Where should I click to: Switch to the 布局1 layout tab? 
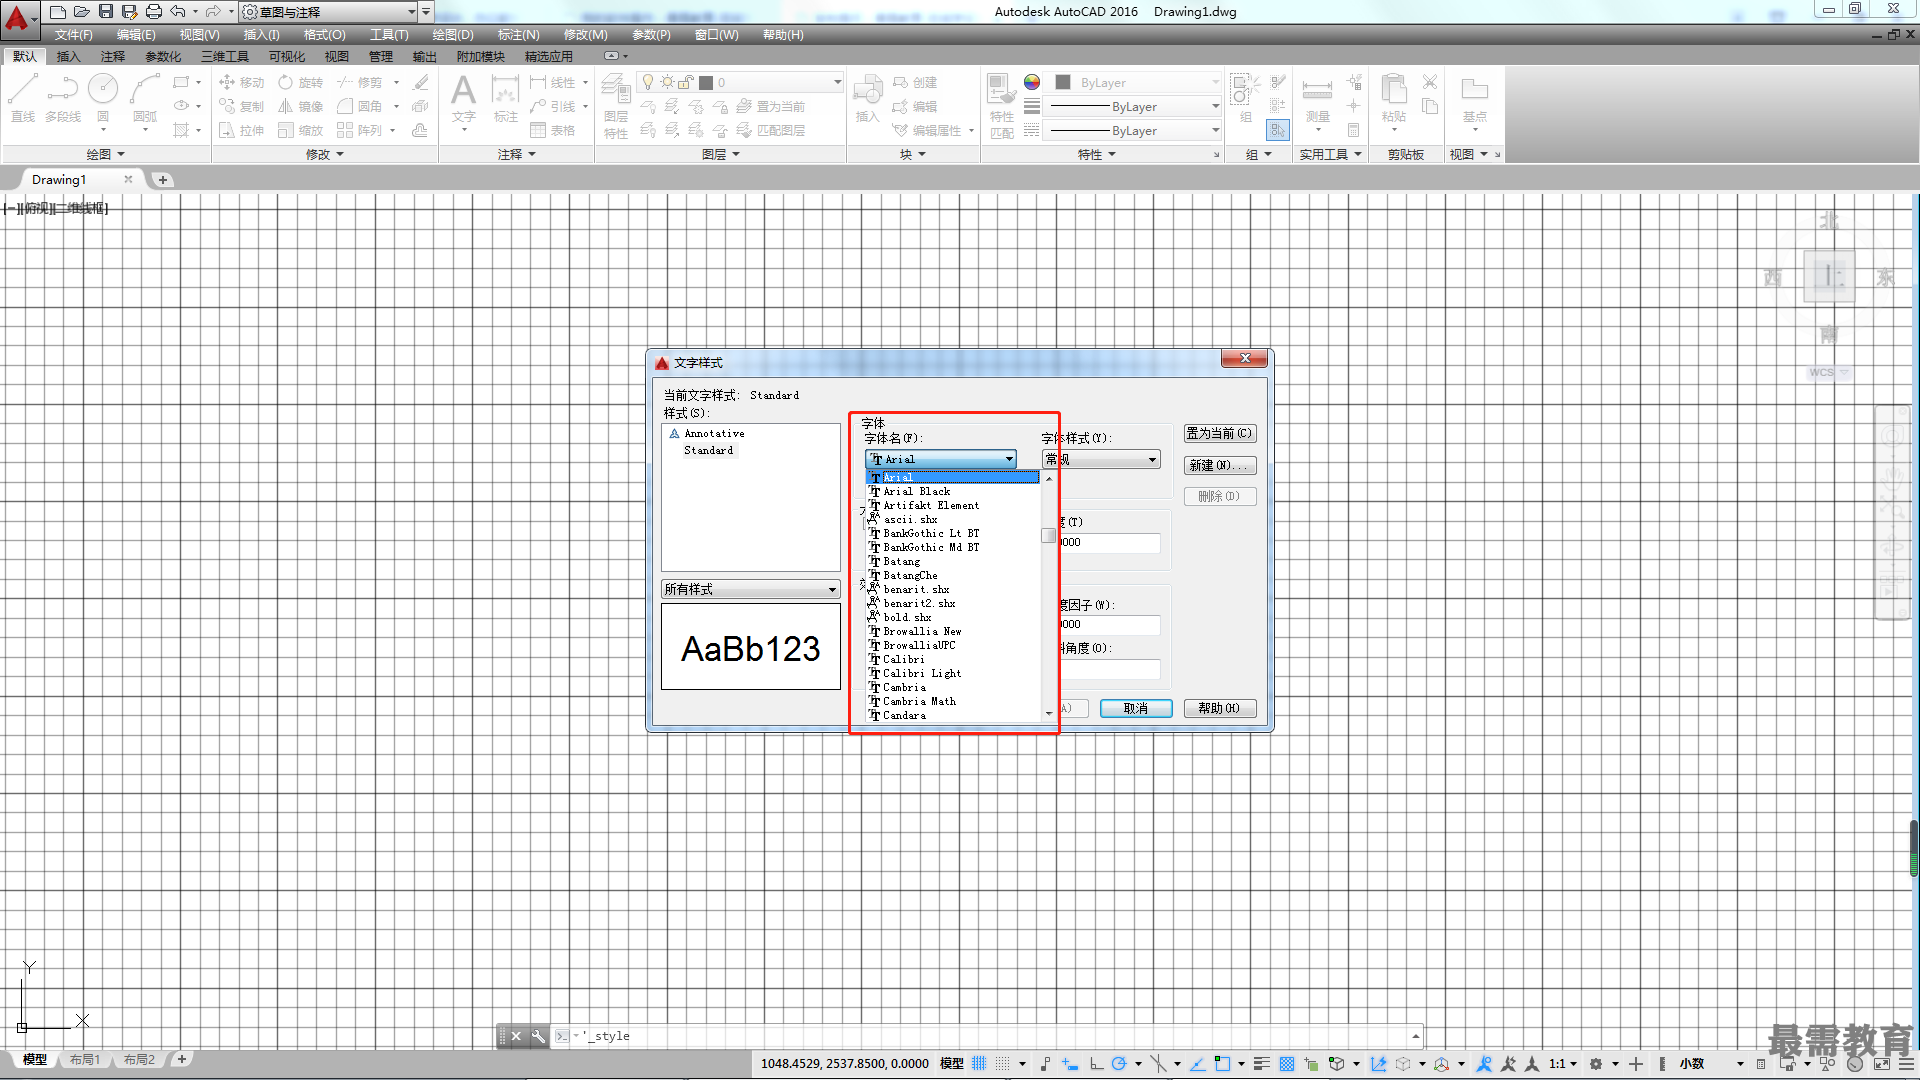tap(85, 1059)
